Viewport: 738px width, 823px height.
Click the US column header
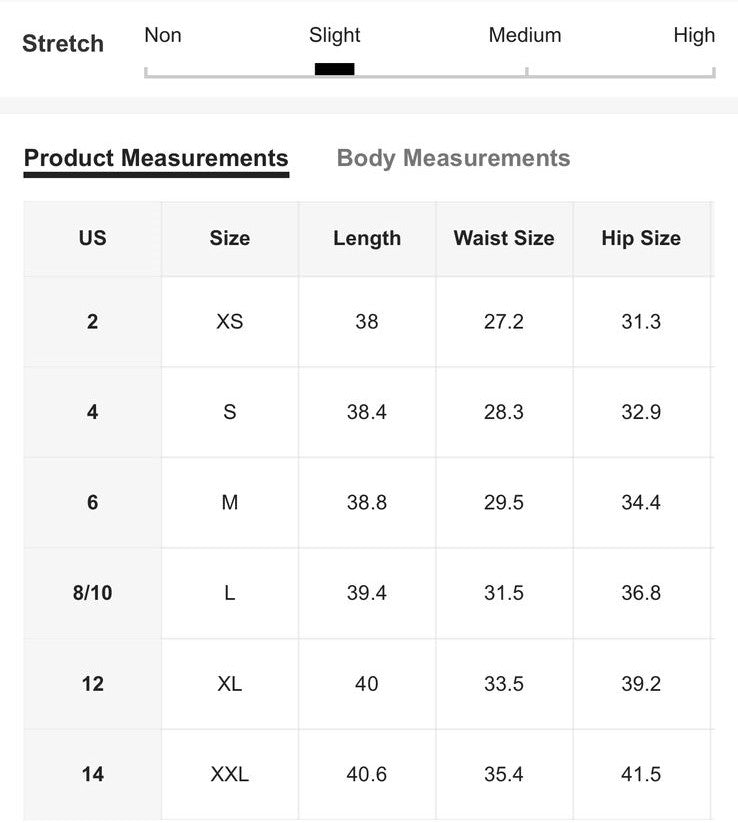point(92,239)
